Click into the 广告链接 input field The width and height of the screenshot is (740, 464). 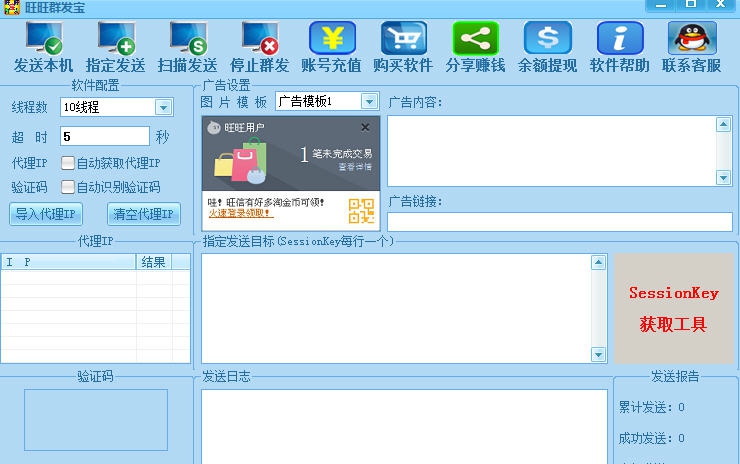pyautogui.click(x=560, y=222)
